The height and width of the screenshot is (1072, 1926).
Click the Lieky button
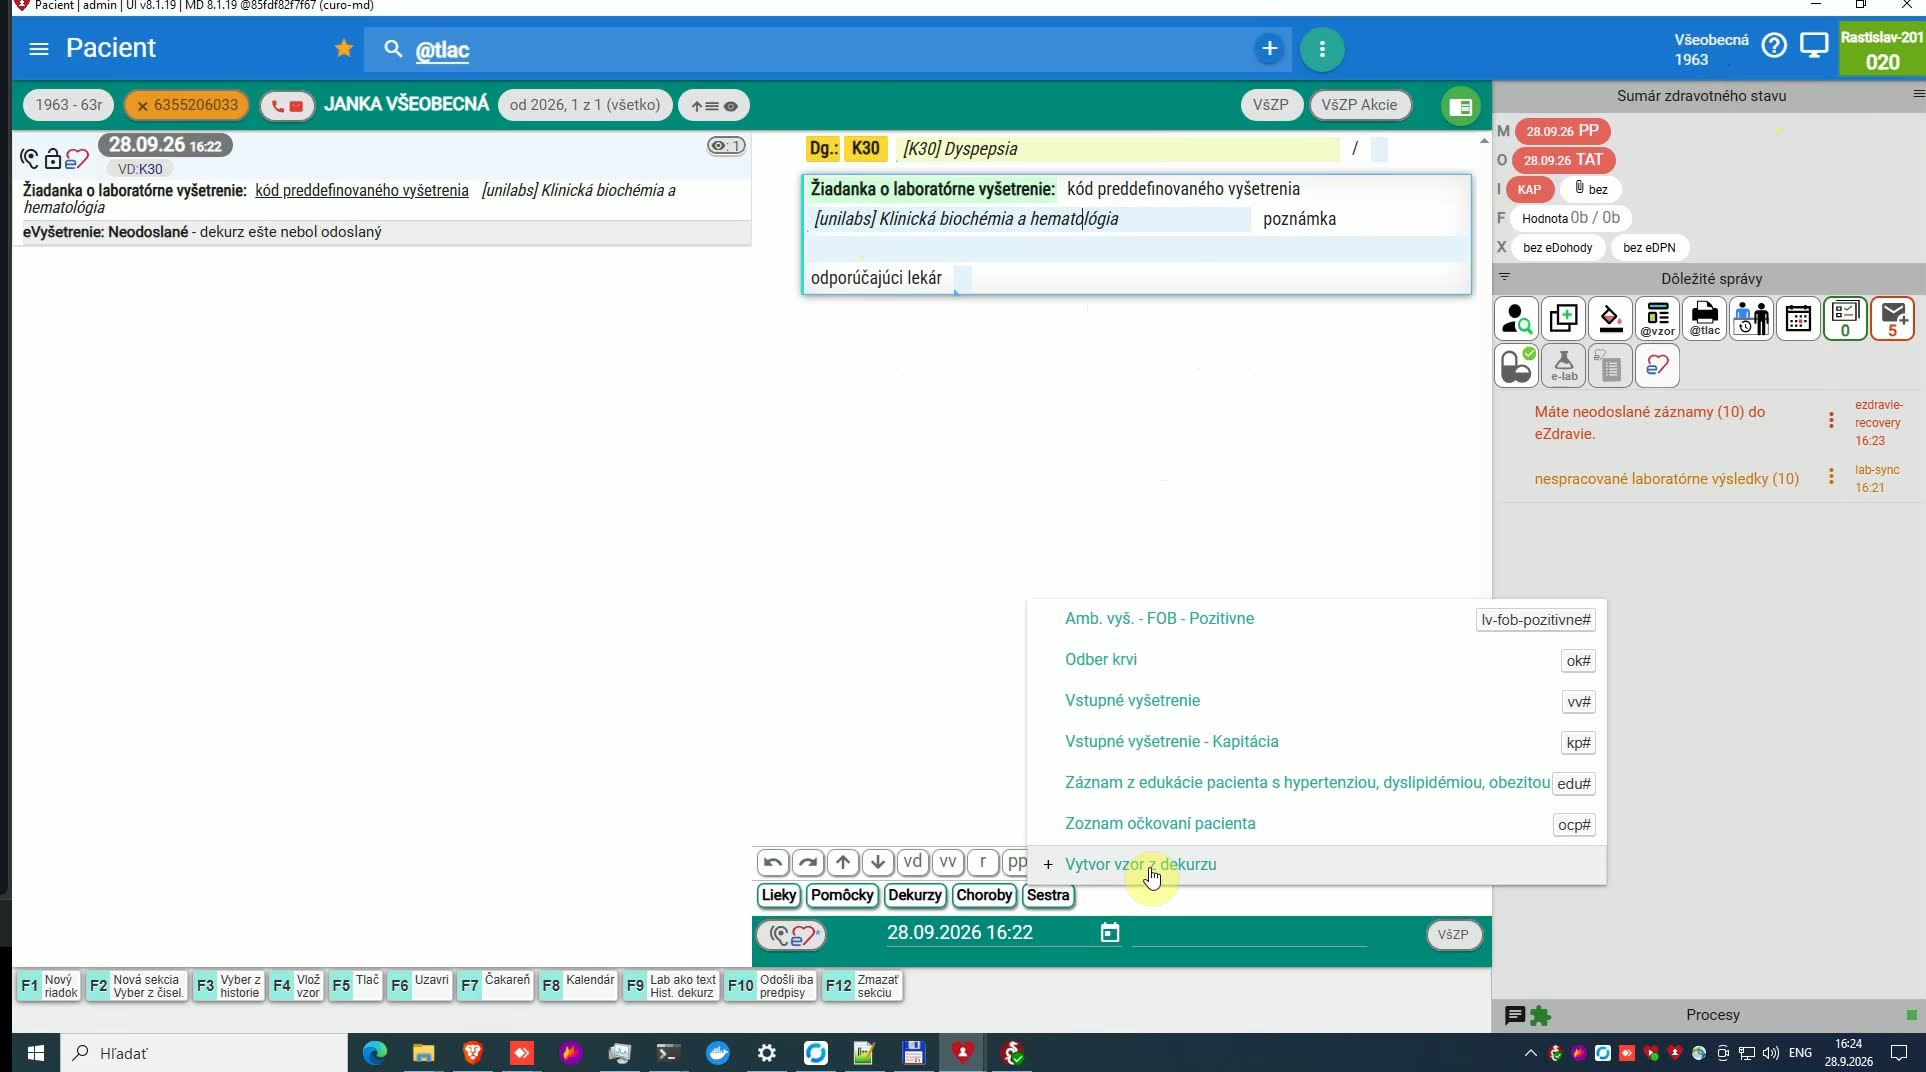click(x=778, y=895)
